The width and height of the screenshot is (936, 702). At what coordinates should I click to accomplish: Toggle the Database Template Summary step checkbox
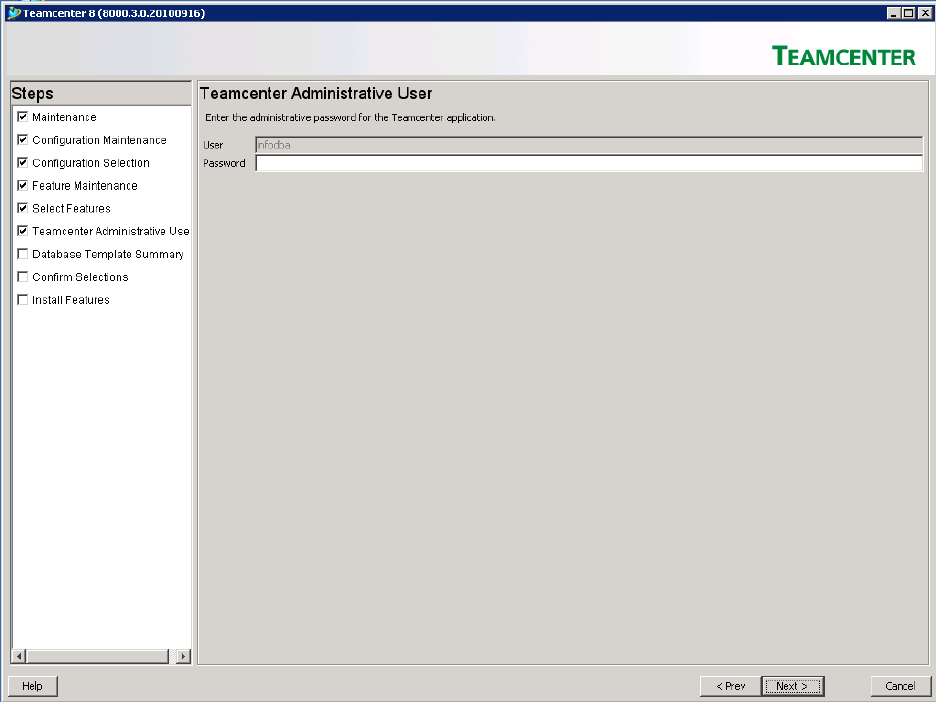(23, 254)
